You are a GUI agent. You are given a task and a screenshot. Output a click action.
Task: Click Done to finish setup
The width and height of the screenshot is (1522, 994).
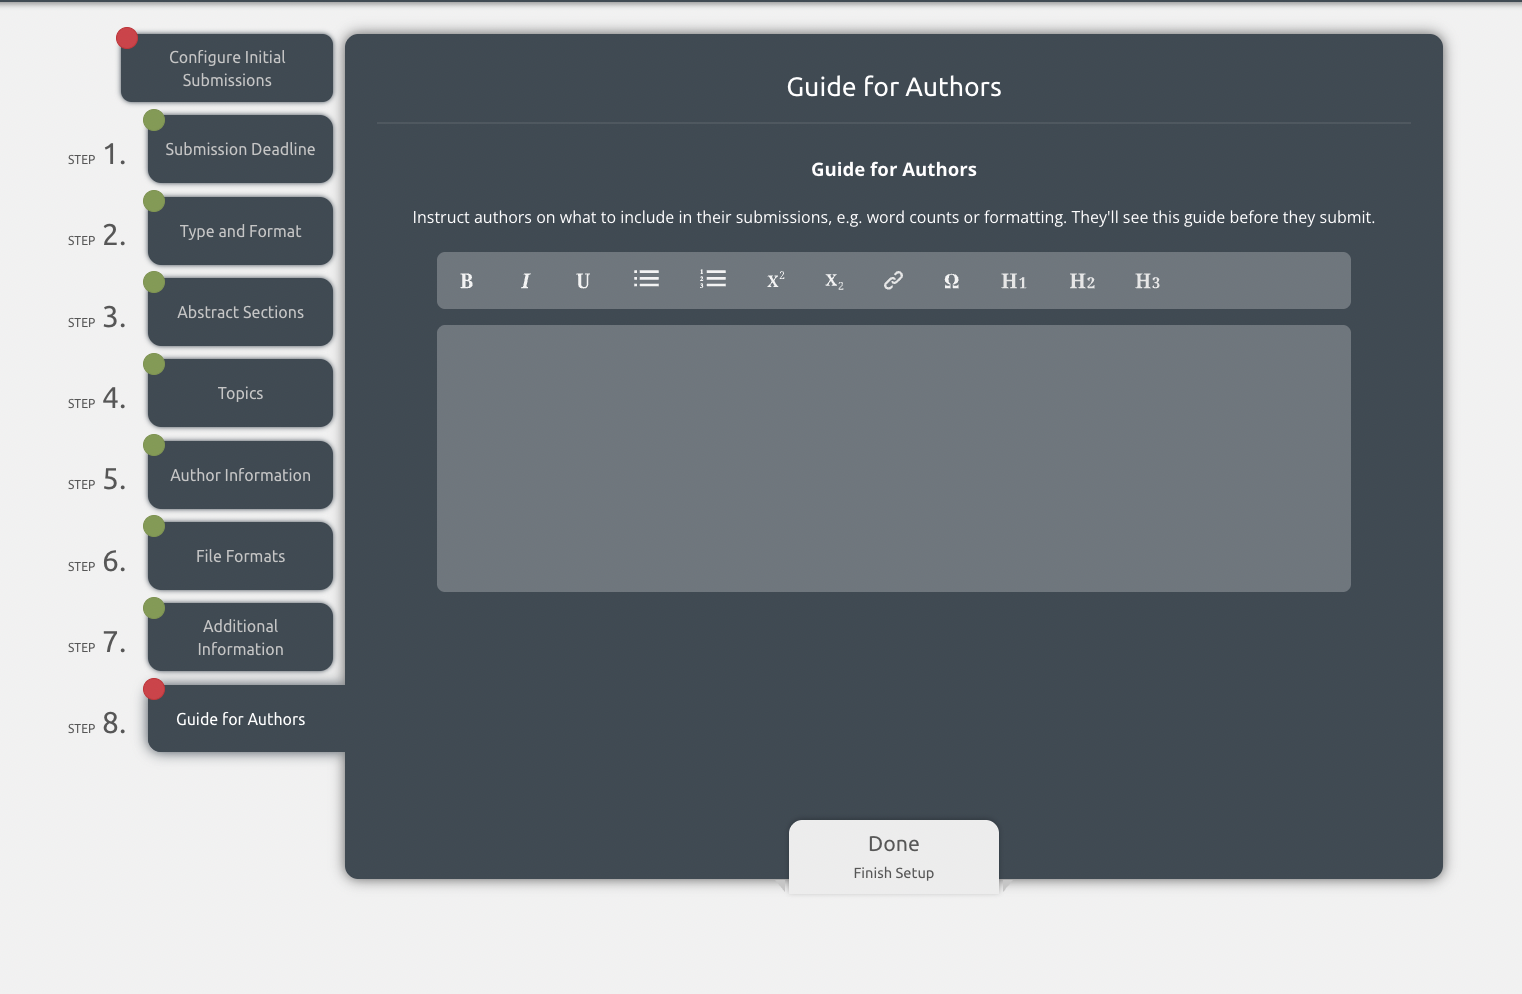point(893,856)
